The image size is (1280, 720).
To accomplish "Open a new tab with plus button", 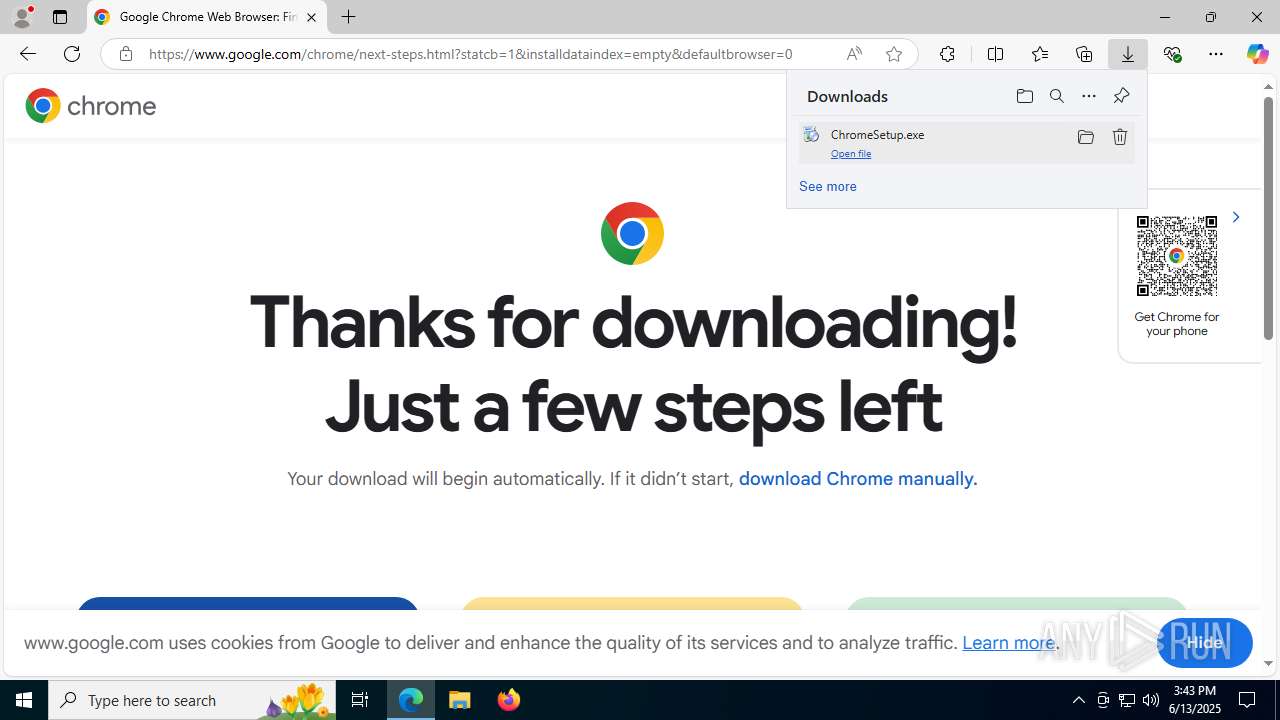I will click(x=348, y=17).
